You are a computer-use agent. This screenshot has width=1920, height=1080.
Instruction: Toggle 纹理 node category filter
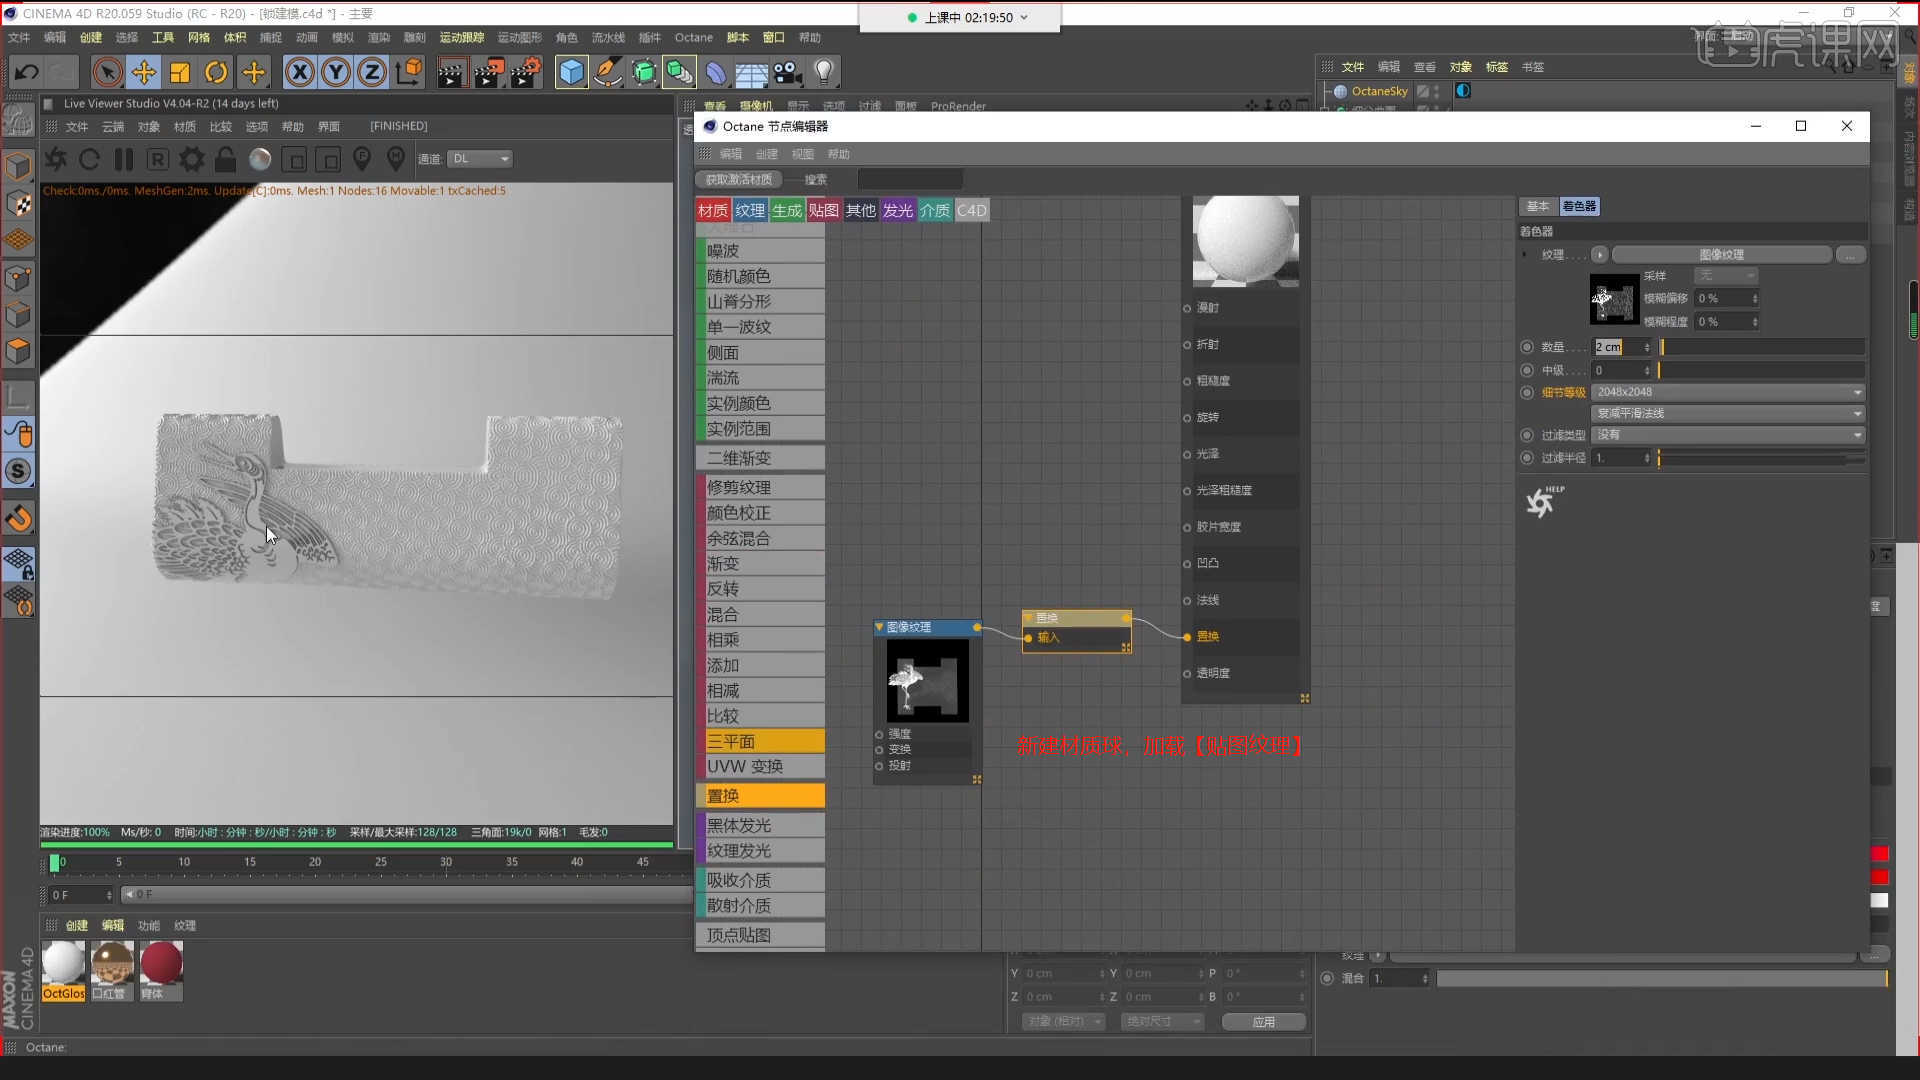coord(750,210)
